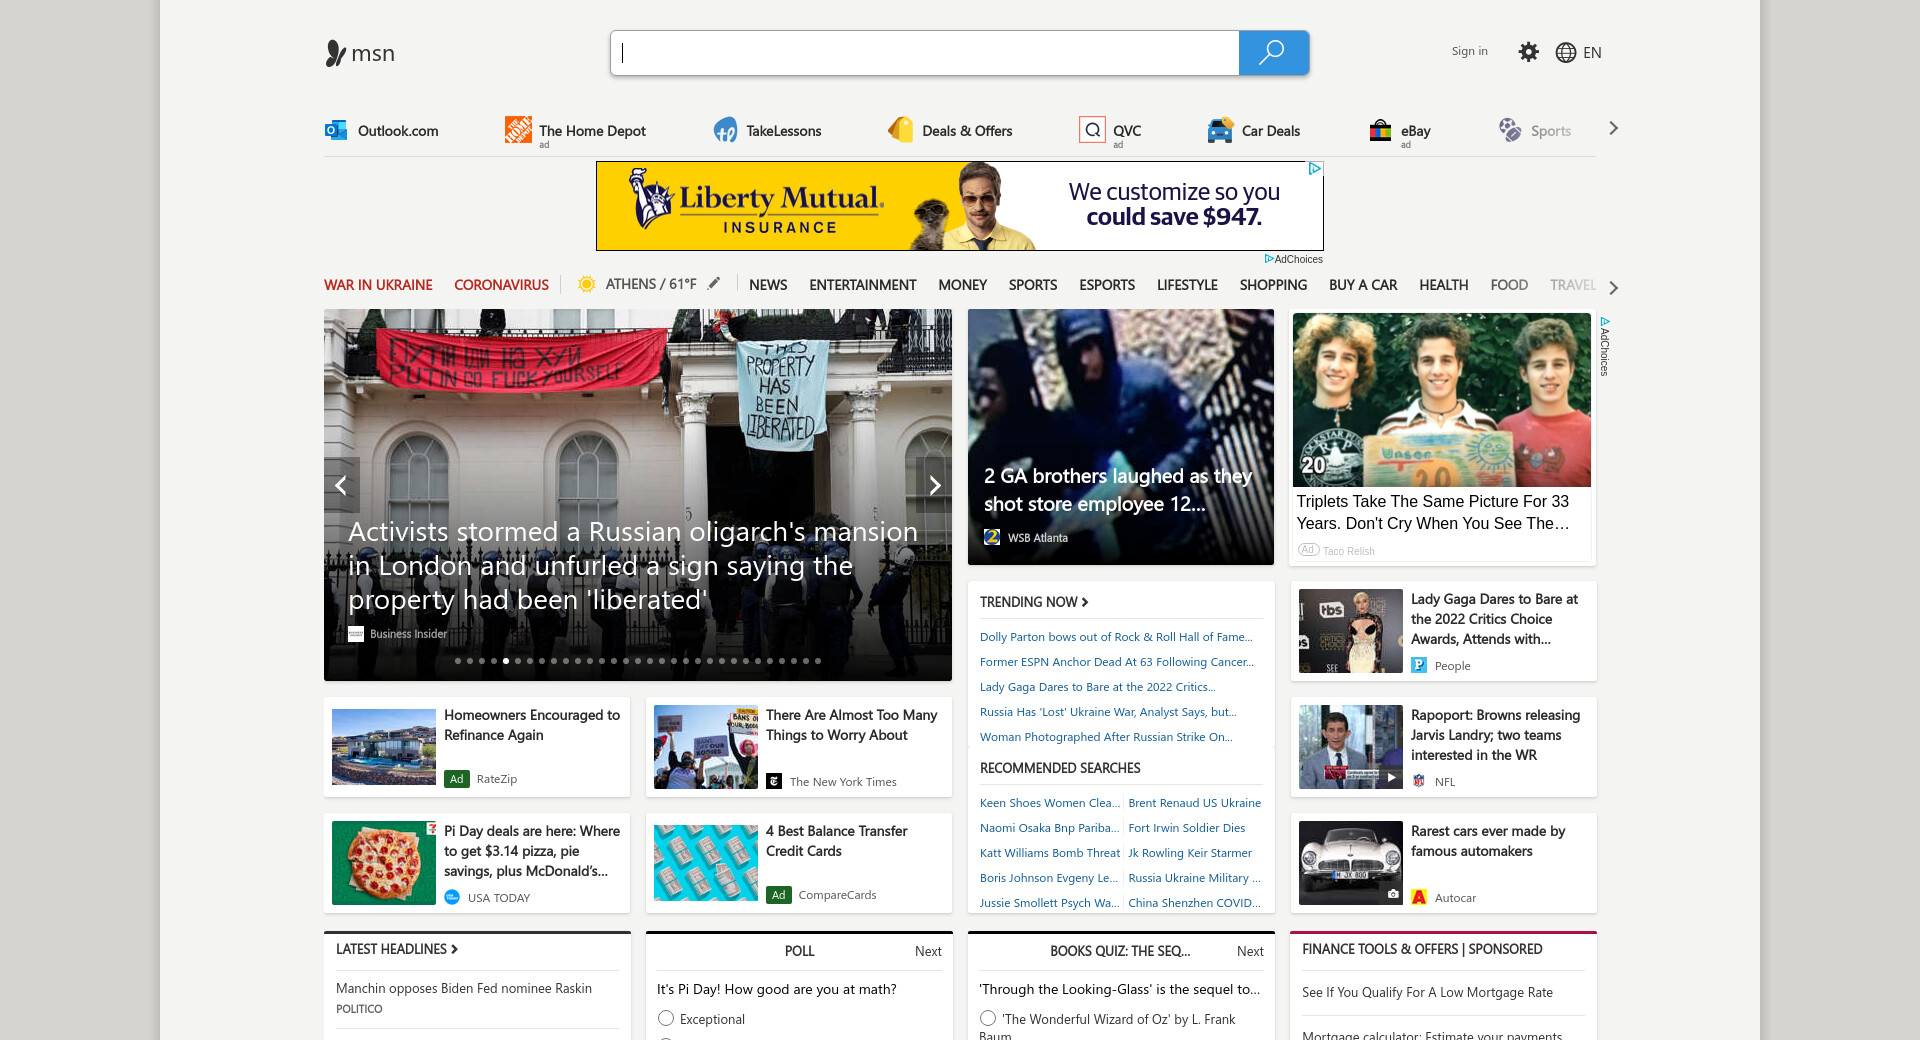Open Outlook.com shortcut icon
Screen dimensions: 1920x1040
336,130
